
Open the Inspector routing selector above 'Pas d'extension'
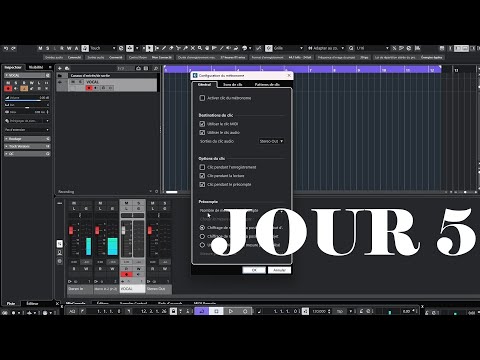27,121
